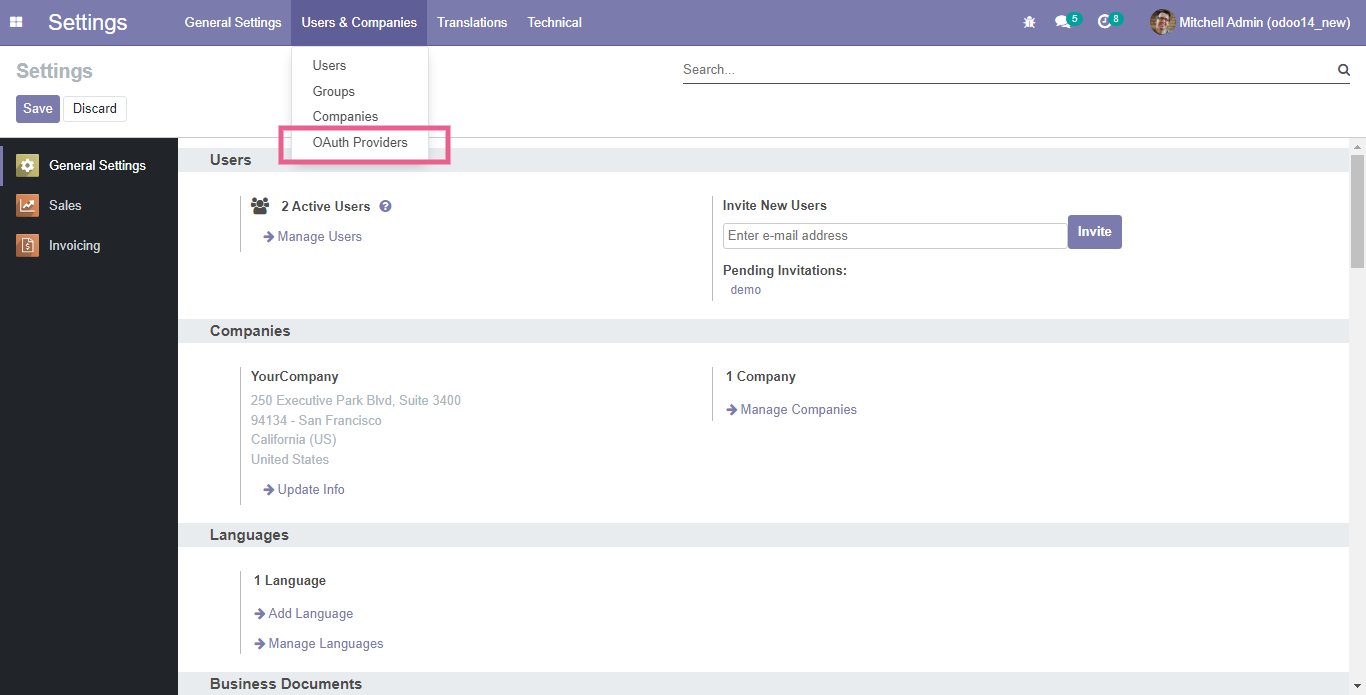Click the vertical scrollbar on the right

point(1357,212)
